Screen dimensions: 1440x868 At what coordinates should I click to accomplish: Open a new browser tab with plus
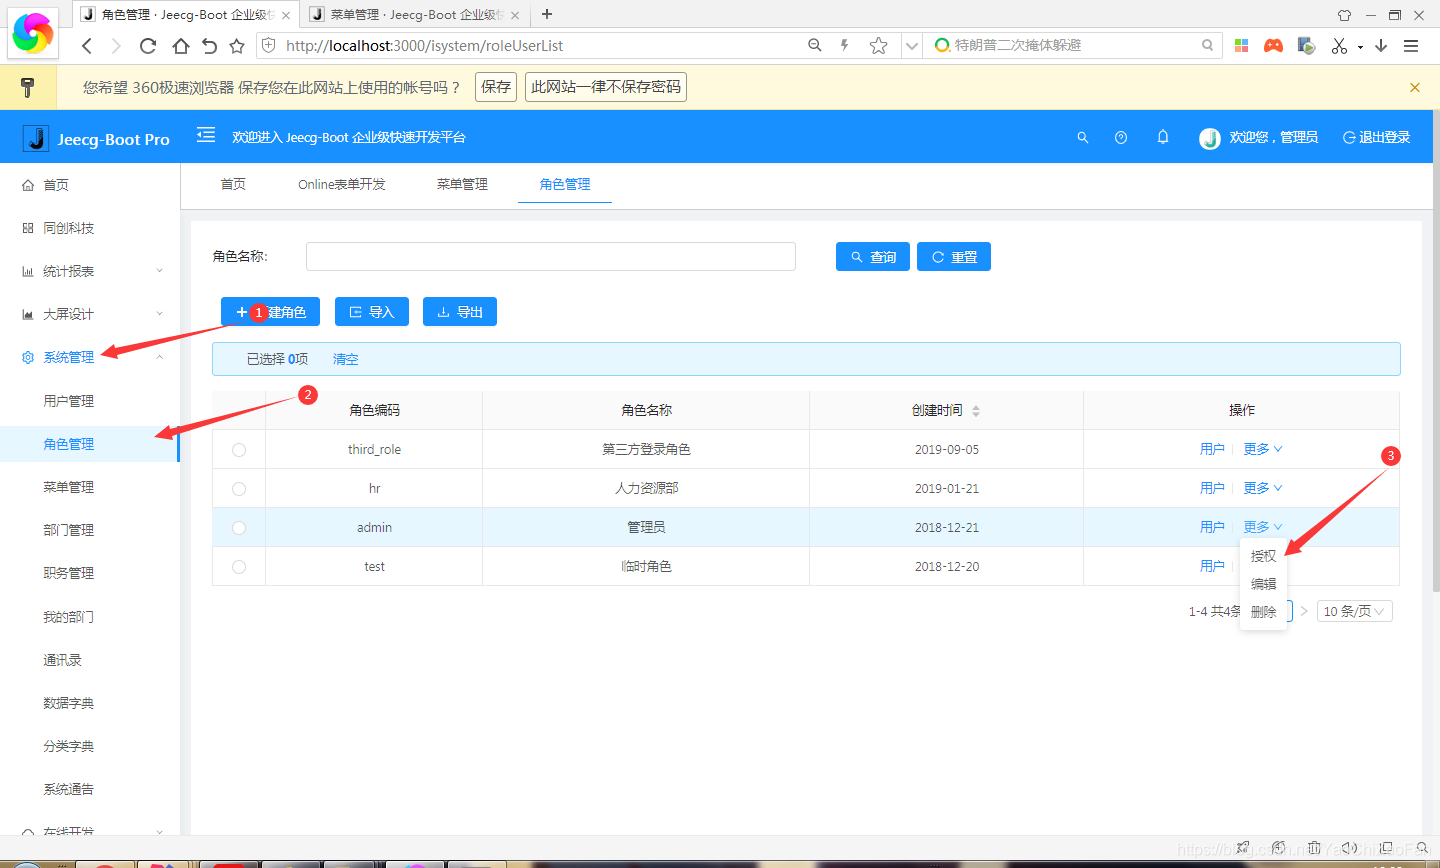[547, 14]
